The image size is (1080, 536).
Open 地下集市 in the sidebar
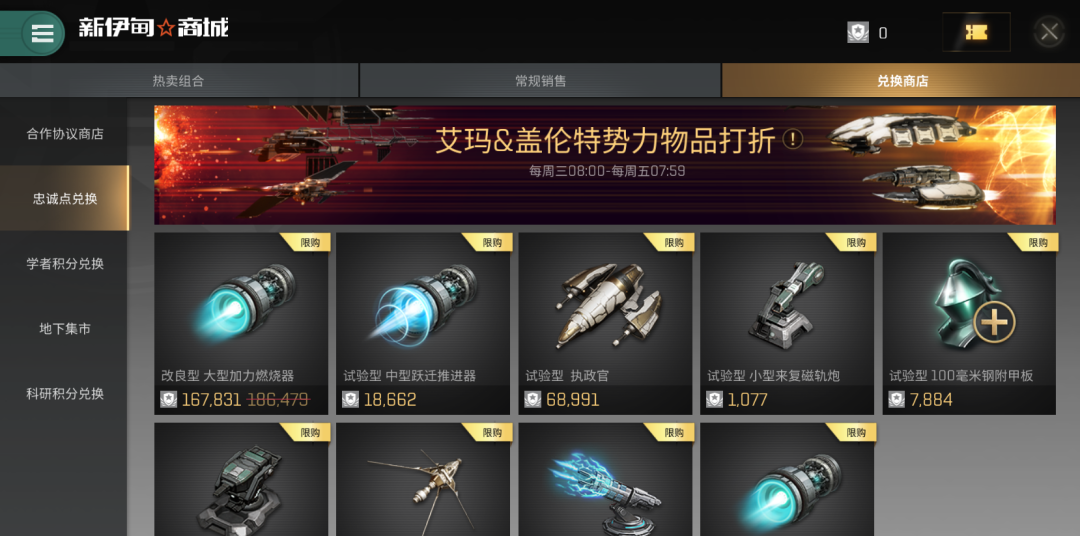pos(64,329)
